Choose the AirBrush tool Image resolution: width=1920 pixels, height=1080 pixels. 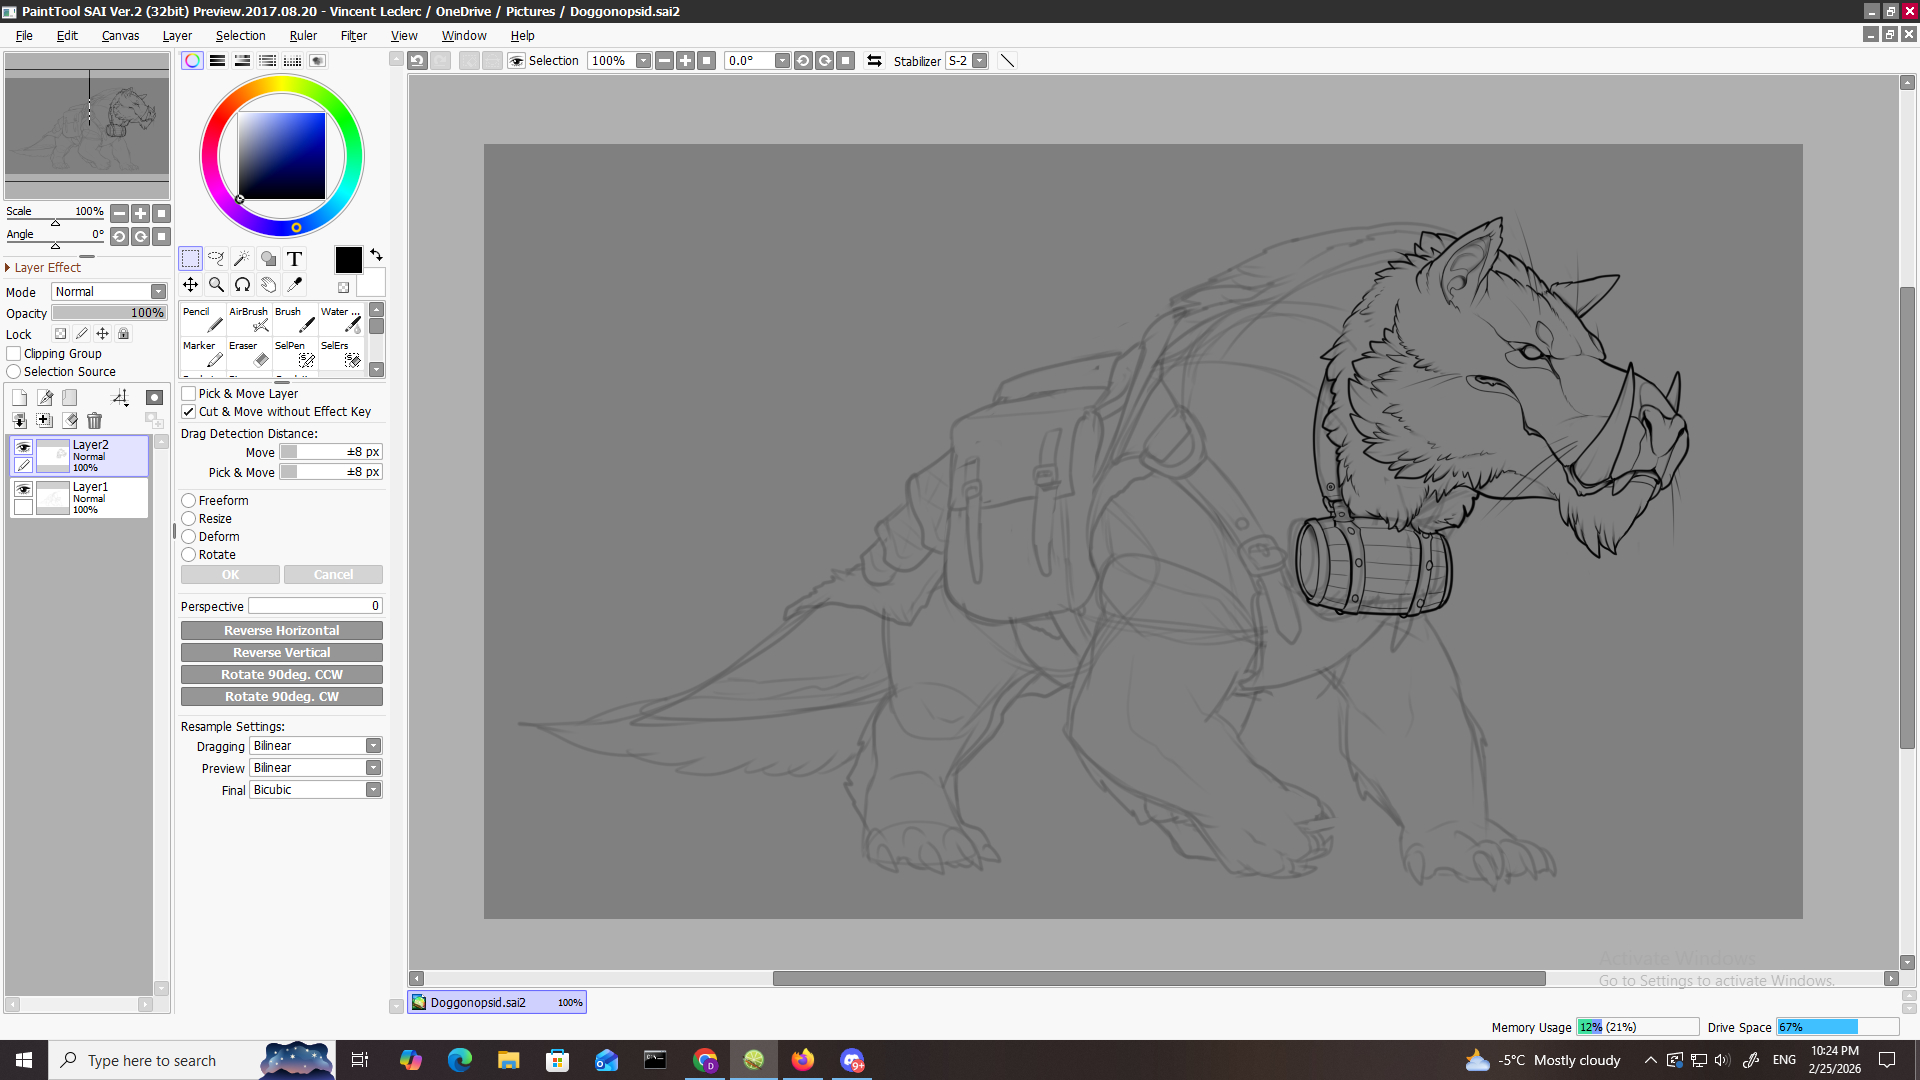click(249, 319)
